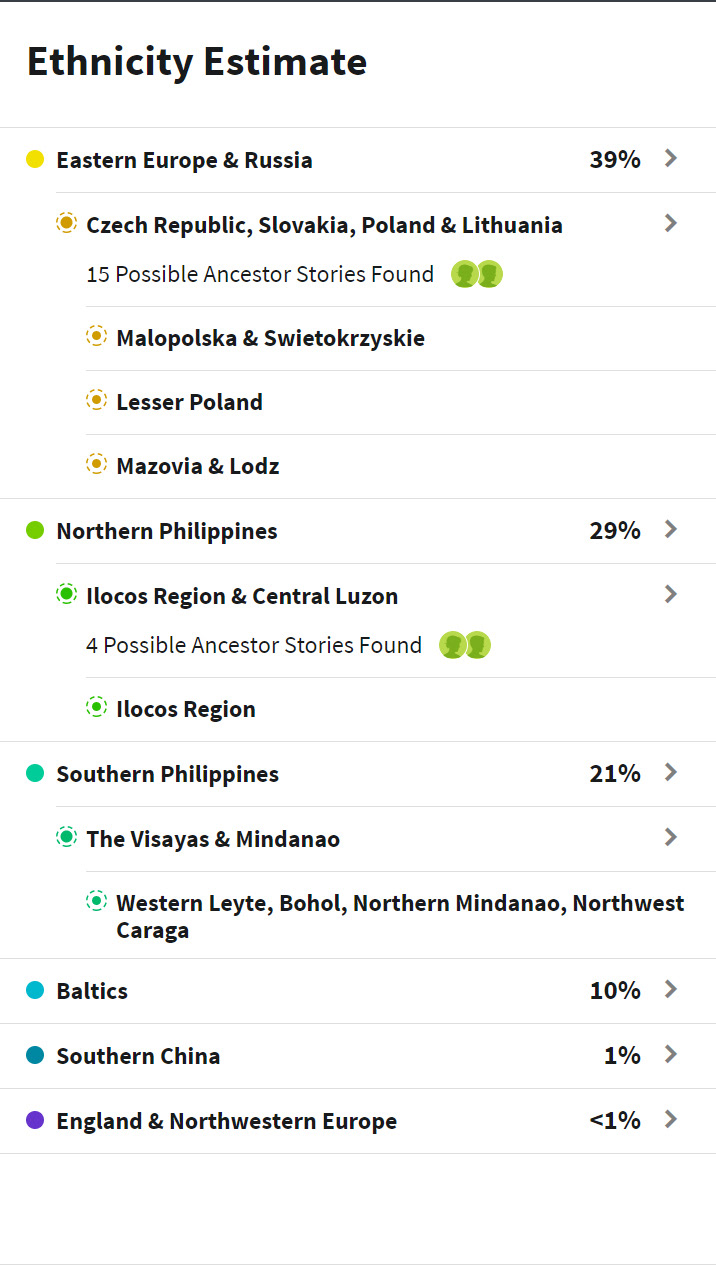The width and height of the screenshot is (716, 1273).
Task: Click the Lesser Poland dotted circle icon
Action: click(96, 401)
